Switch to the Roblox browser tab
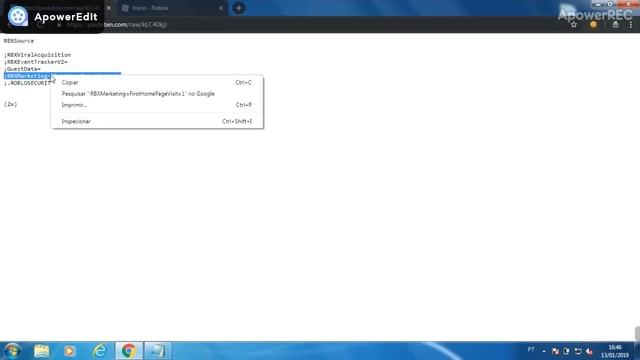640x360 pixels. 171,8
